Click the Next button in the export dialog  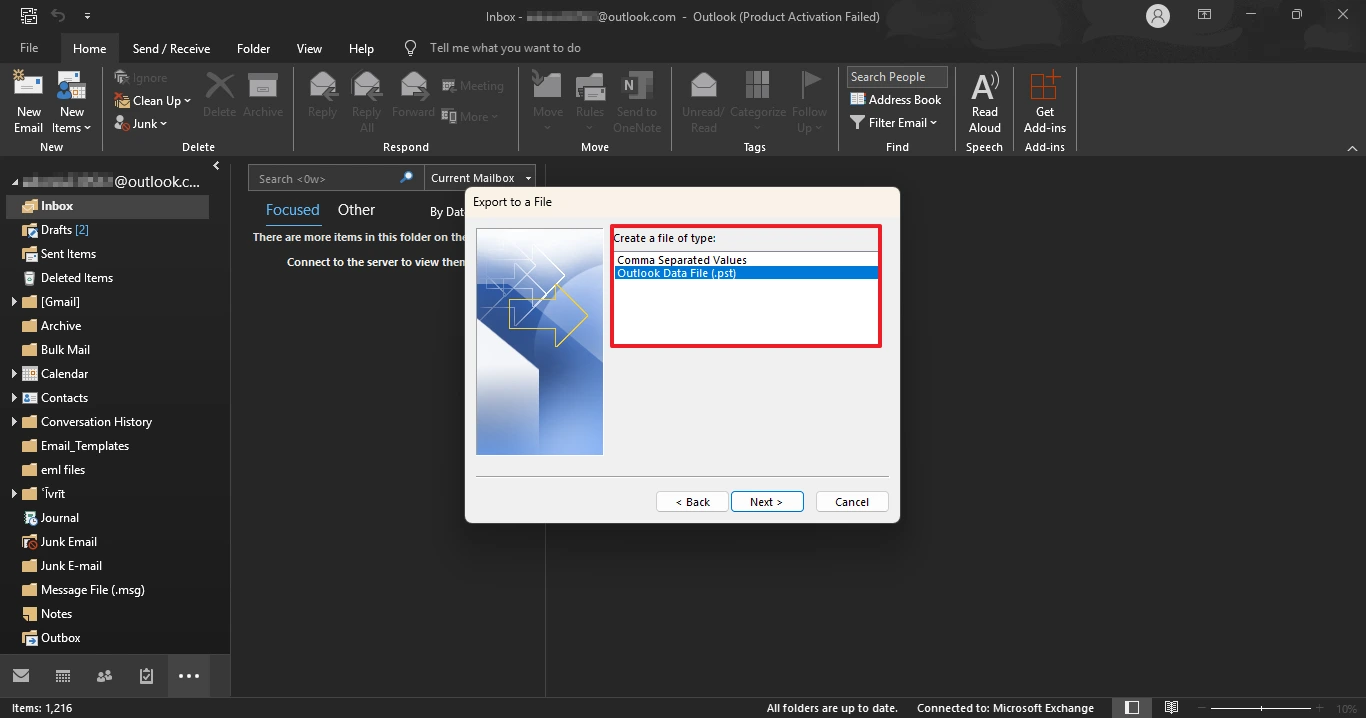coord(767,501)
